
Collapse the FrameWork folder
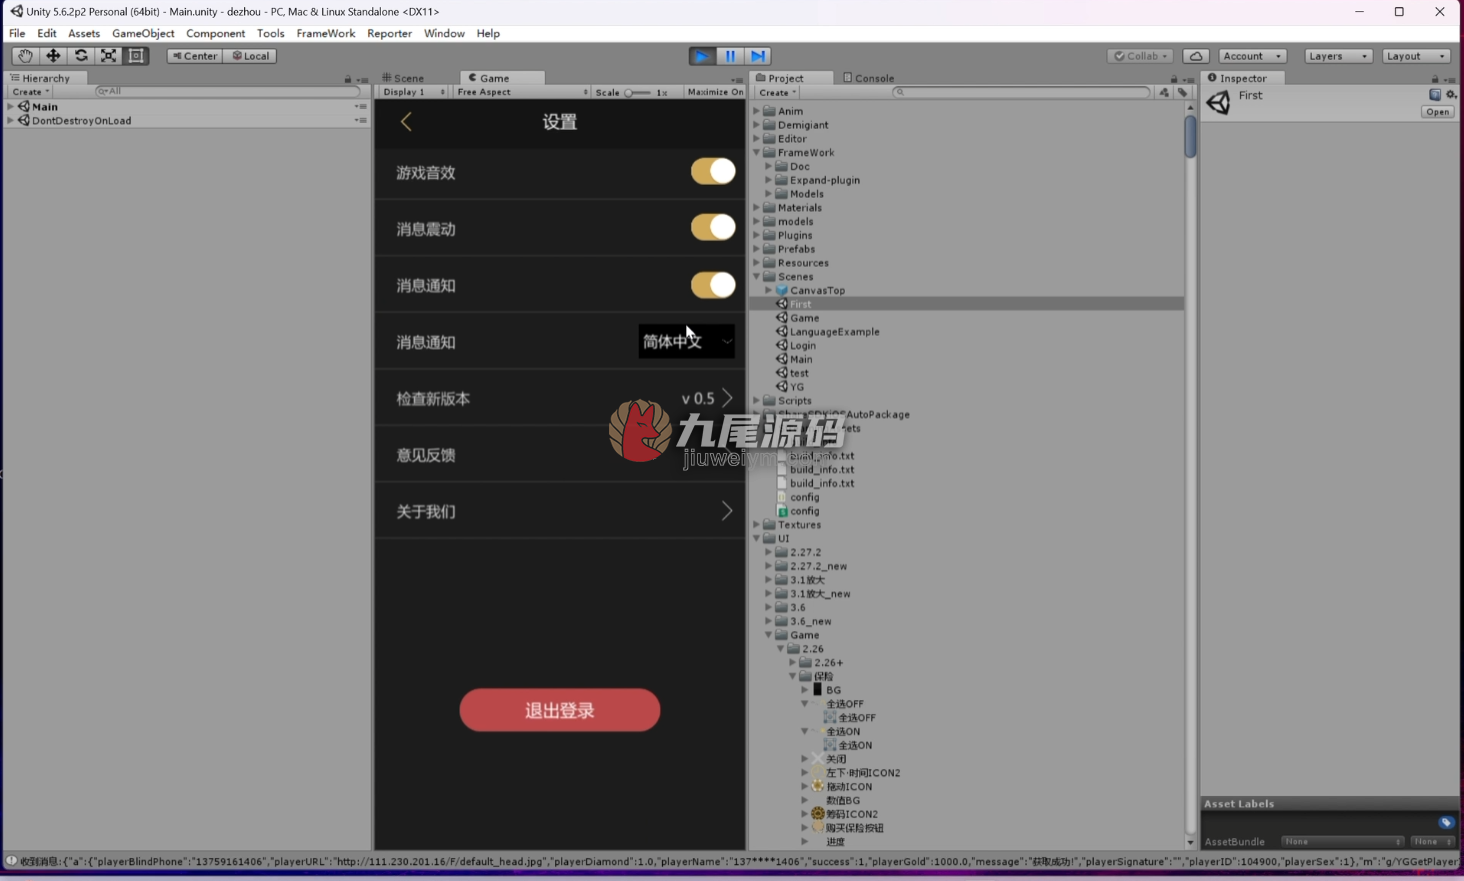pos(757,153)
